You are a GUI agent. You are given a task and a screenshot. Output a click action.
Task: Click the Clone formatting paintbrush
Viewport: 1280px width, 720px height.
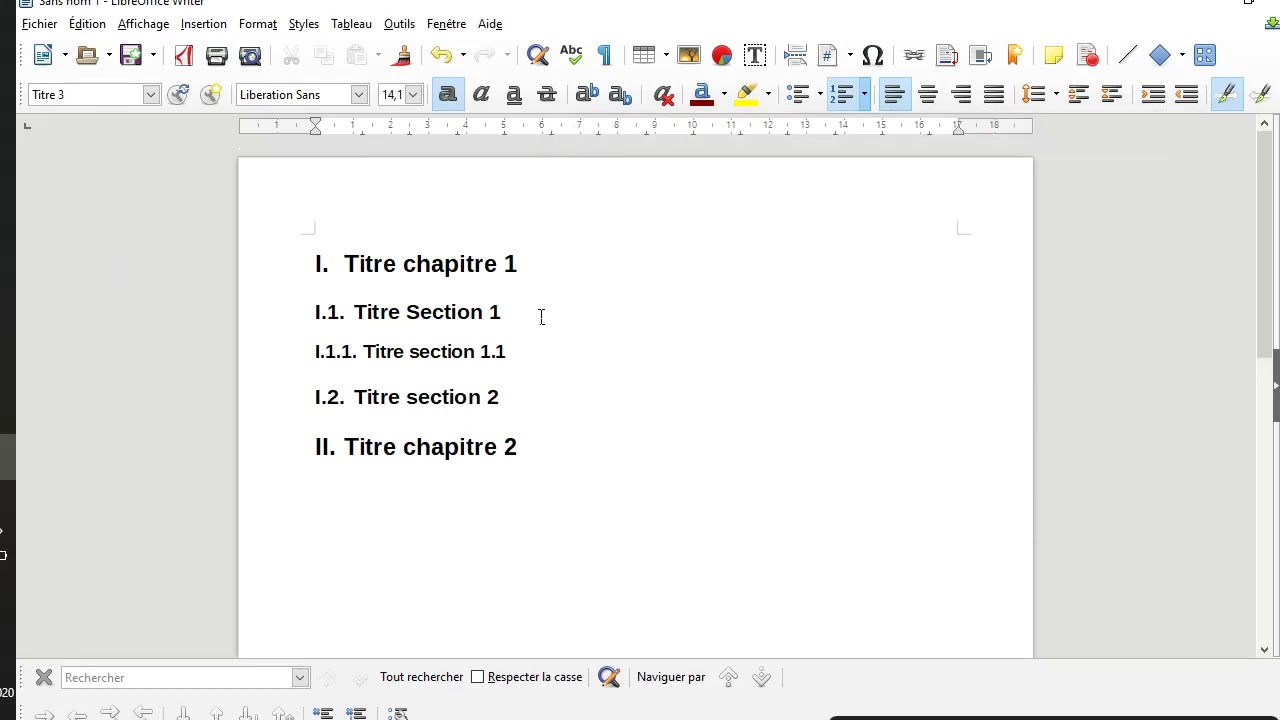click(402, 56)
